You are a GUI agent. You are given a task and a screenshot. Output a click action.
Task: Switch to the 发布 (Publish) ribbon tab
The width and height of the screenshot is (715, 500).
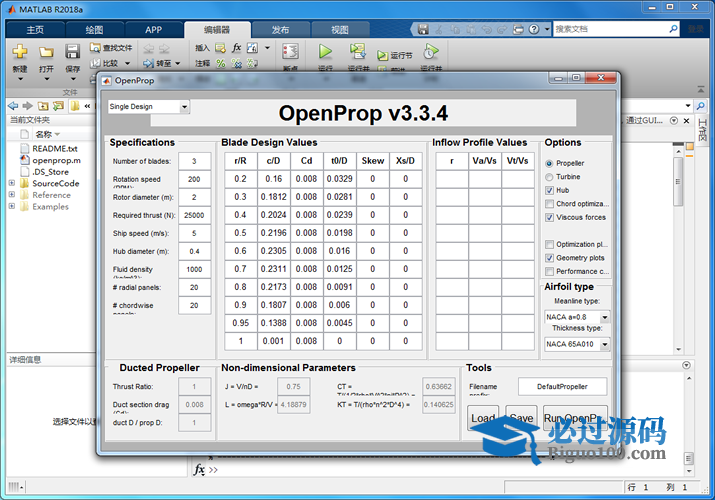[280, 30]
